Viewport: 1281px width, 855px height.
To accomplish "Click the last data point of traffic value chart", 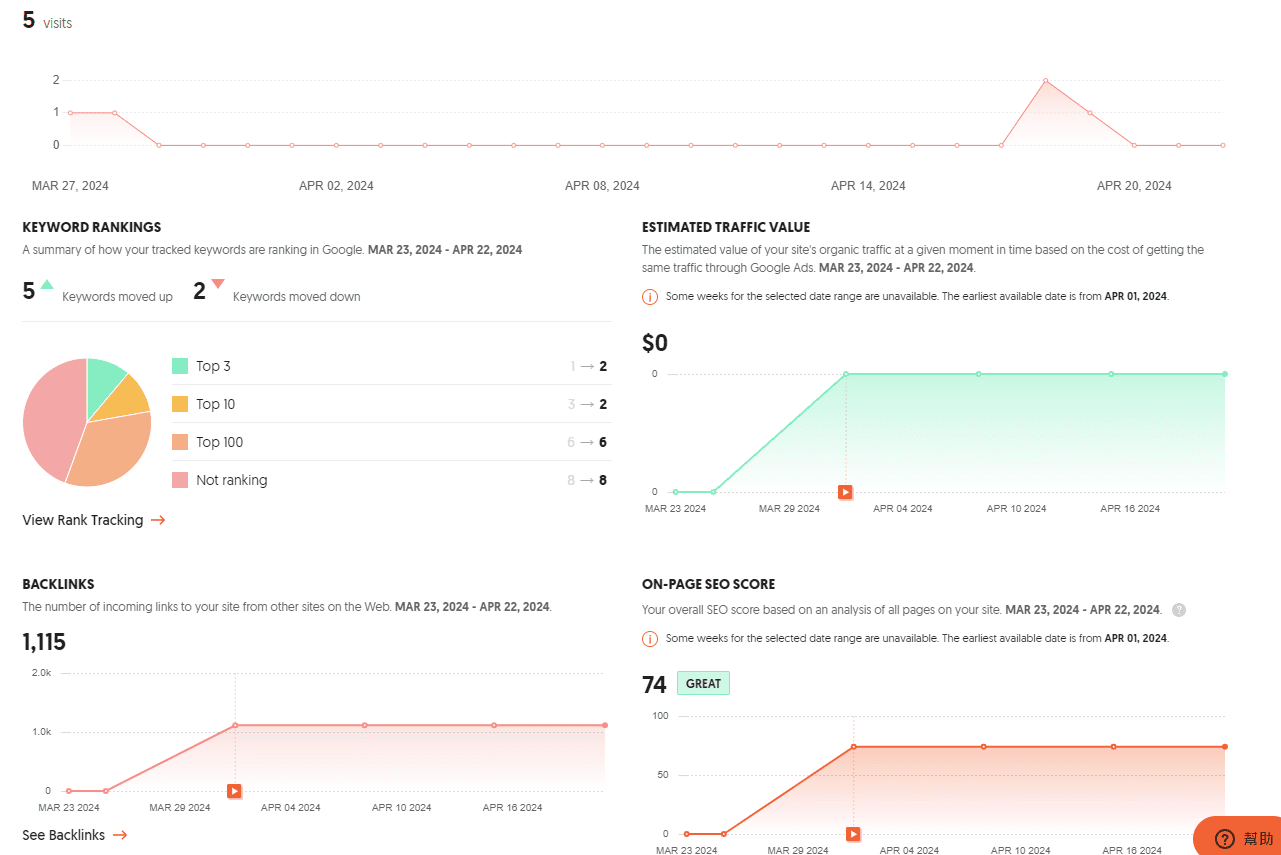I will tap(1225, 374).
